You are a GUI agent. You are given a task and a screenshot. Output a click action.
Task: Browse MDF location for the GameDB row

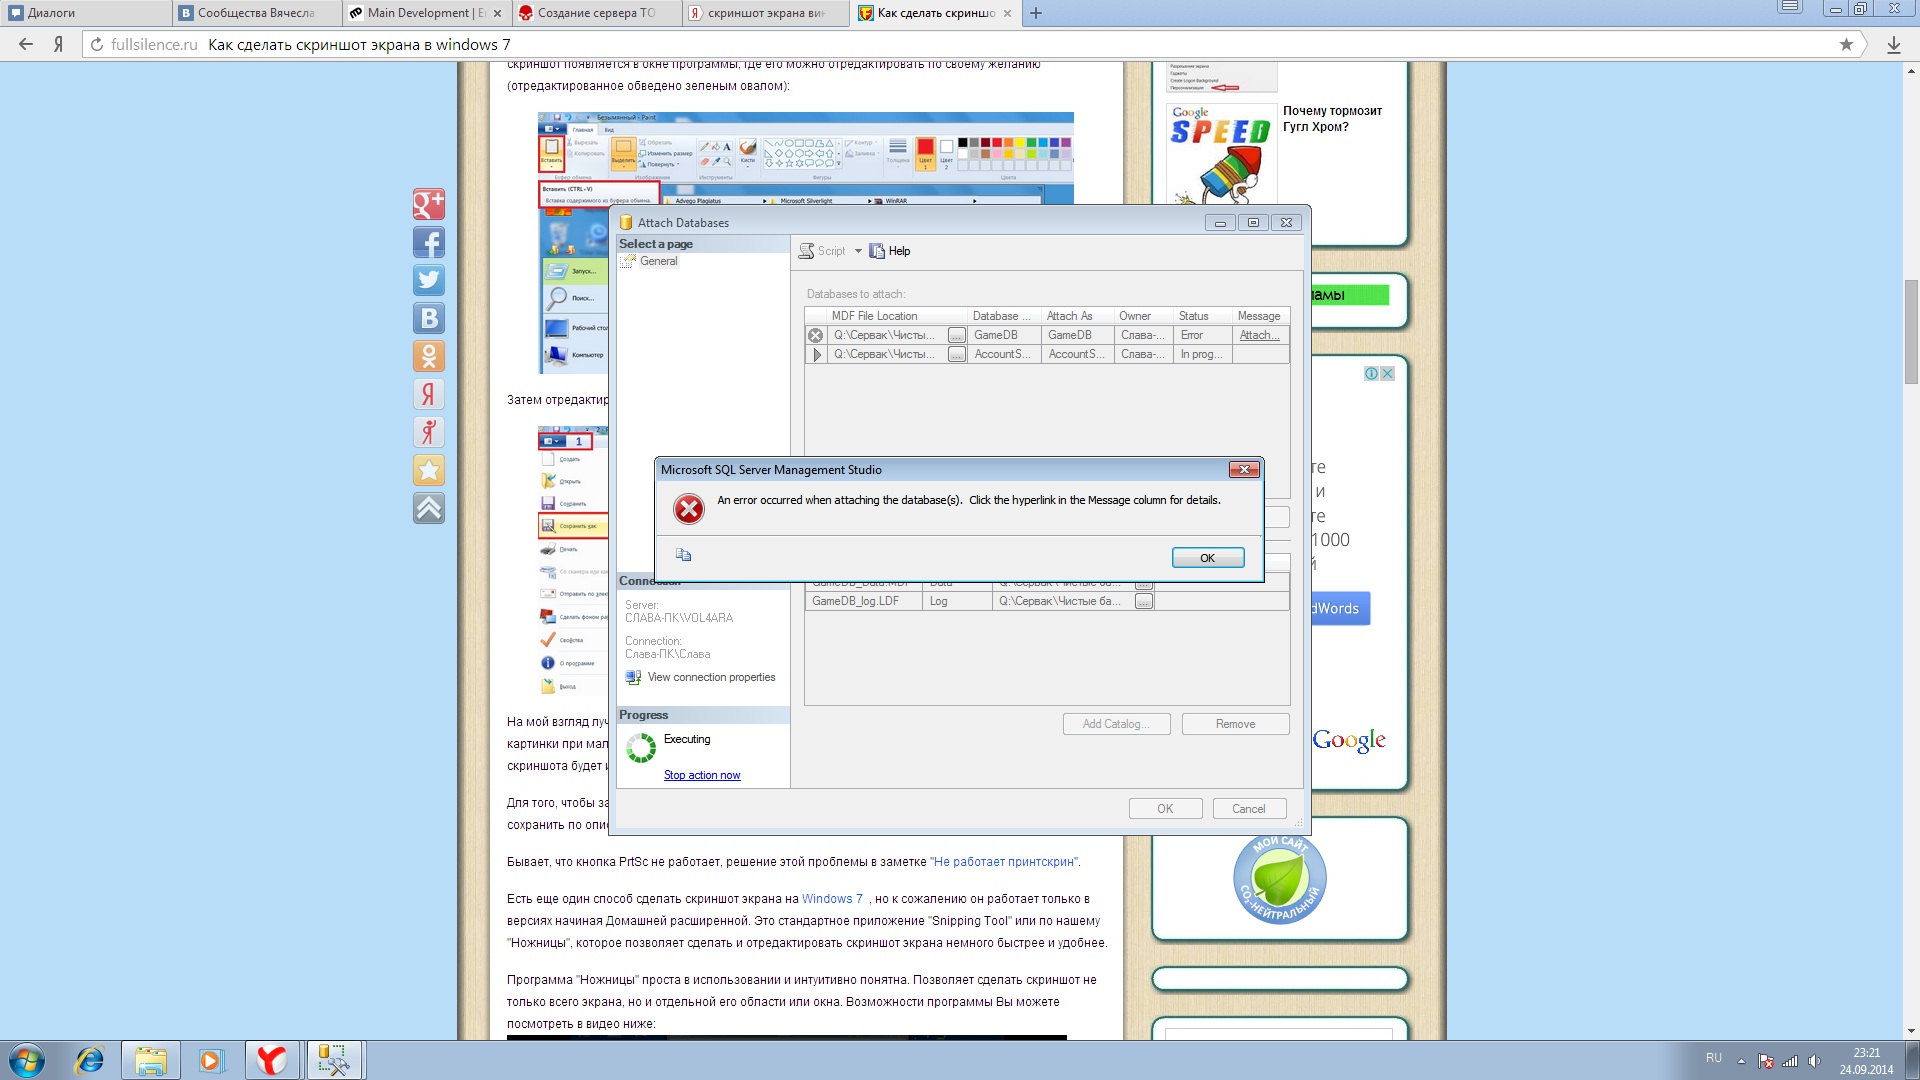coord(957,335)
